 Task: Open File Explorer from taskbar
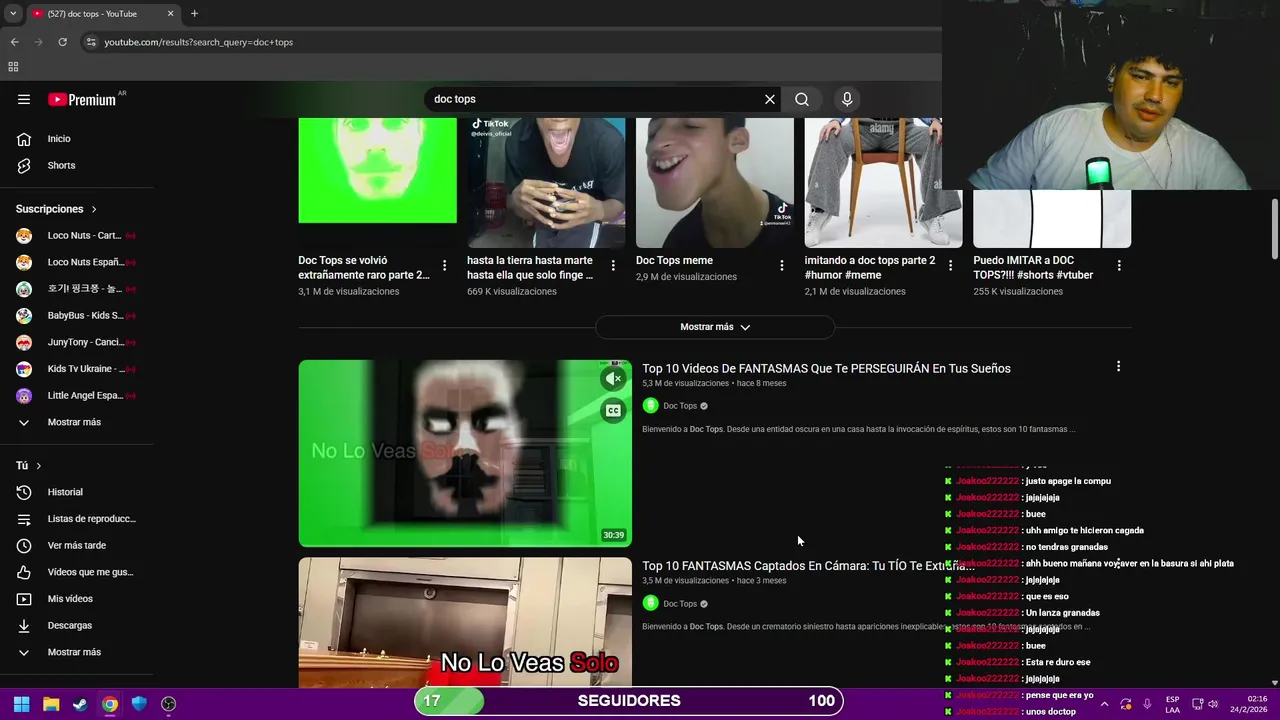pyautogui.click(x=51, y=704)
